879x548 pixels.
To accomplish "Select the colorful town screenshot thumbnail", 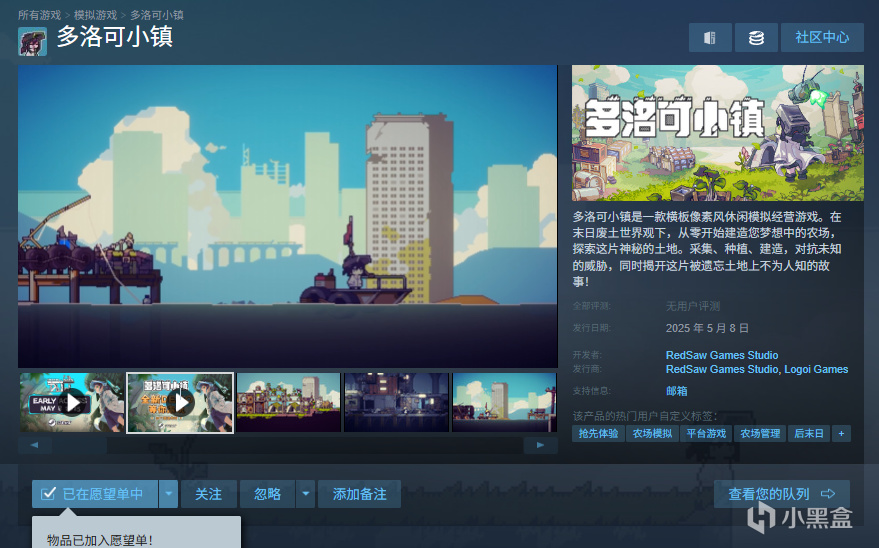I will click(288, 402).
